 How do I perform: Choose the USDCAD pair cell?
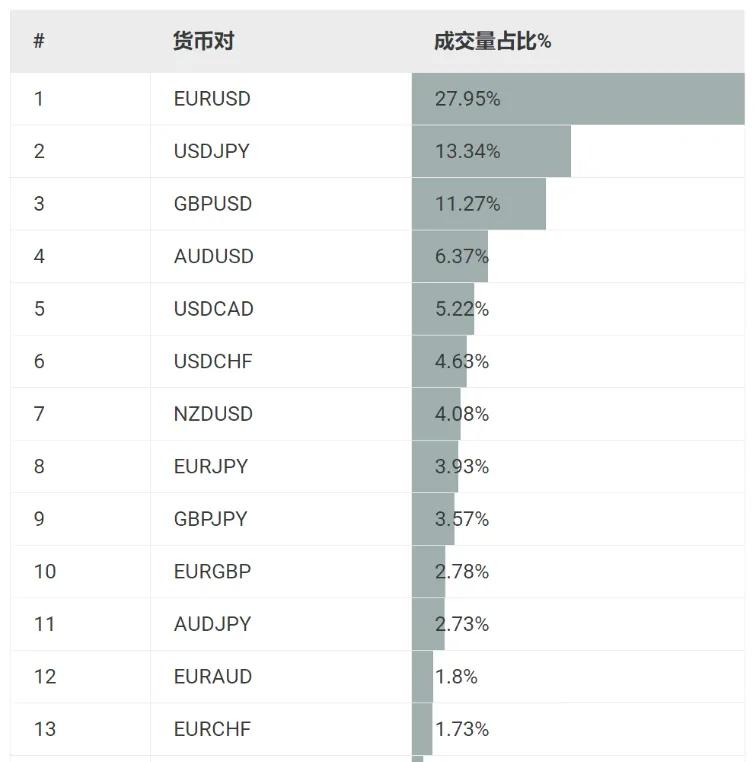coord(213,309)
